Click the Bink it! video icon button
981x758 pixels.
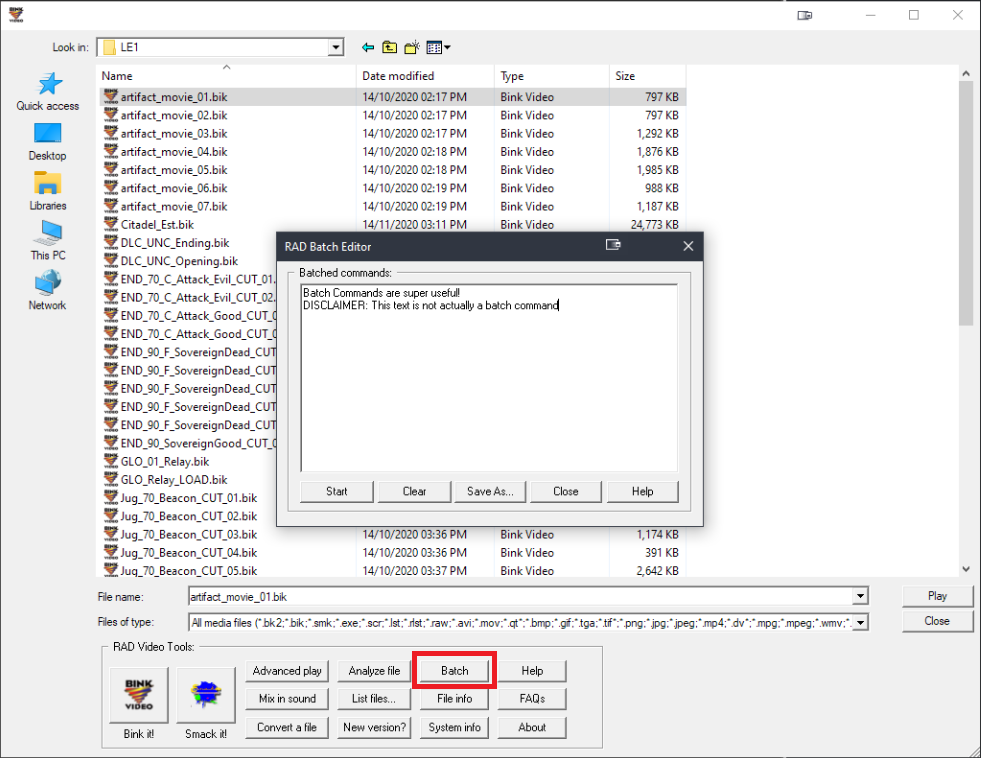click(x=138, y=694)
